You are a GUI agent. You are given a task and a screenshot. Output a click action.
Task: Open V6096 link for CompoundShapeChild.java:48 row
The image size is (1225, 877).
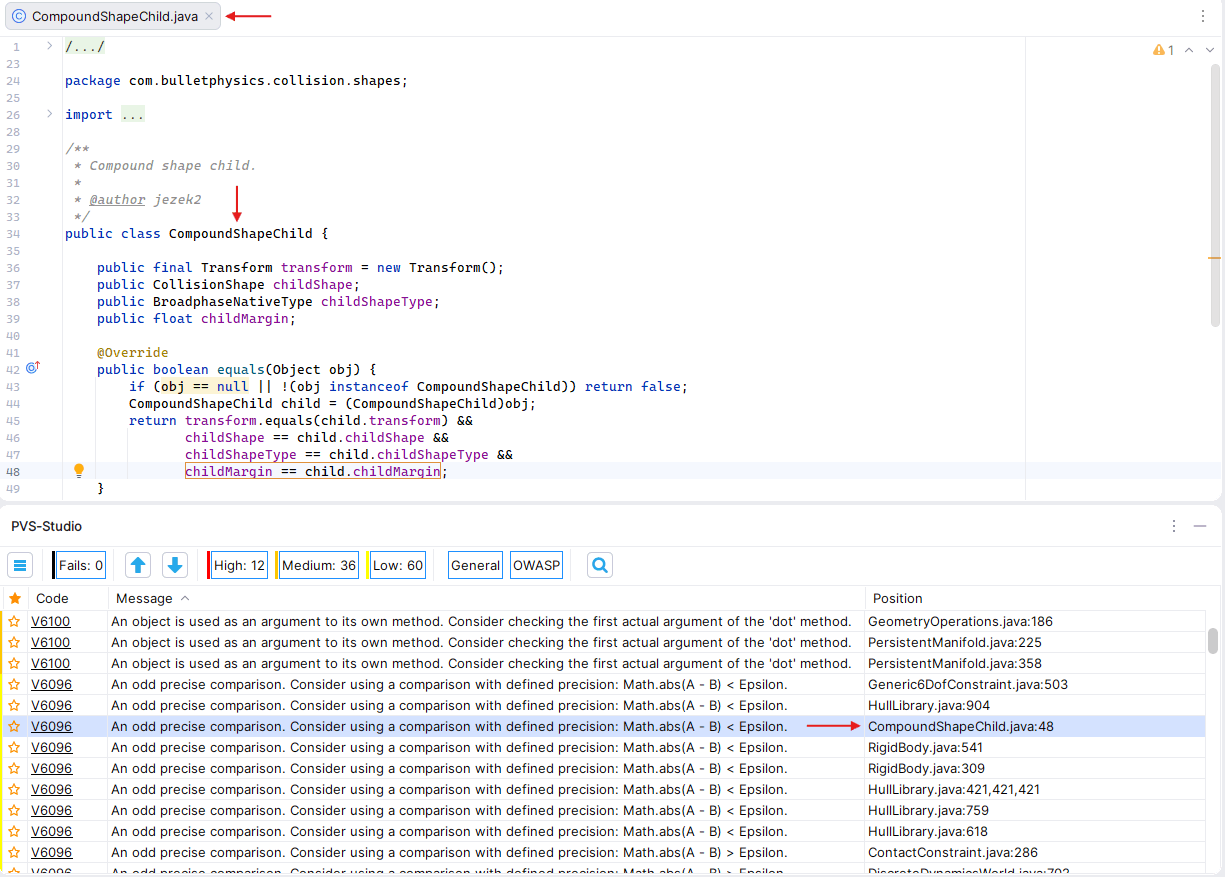(x=51, y=727)
